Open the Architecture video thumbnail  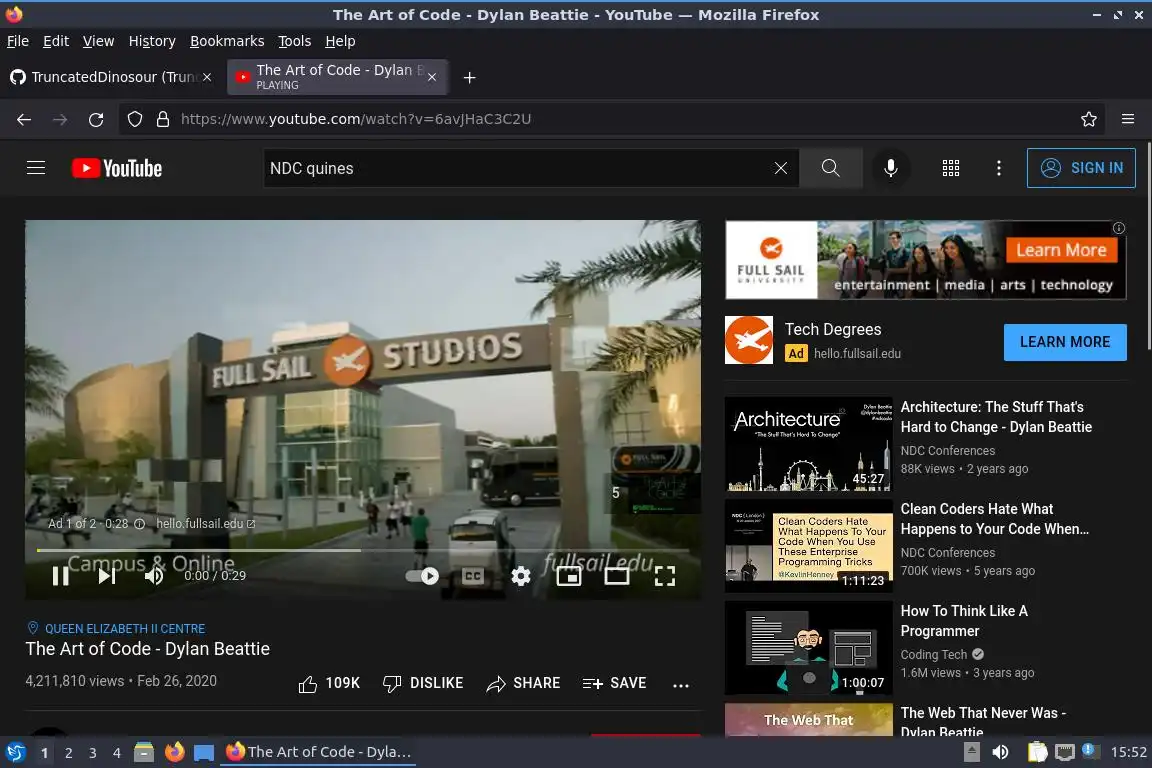coord(808,445)
